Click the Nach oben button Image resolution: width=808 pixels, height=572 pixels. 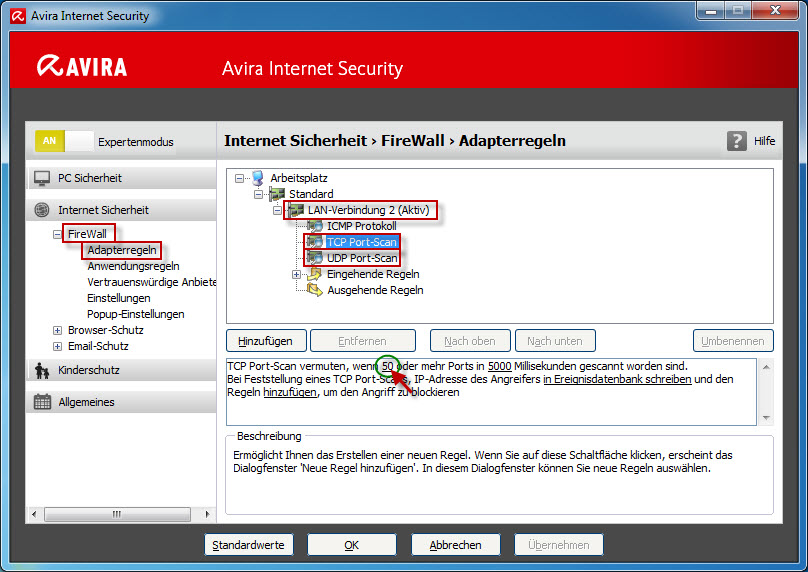click(x=470, y=341)
